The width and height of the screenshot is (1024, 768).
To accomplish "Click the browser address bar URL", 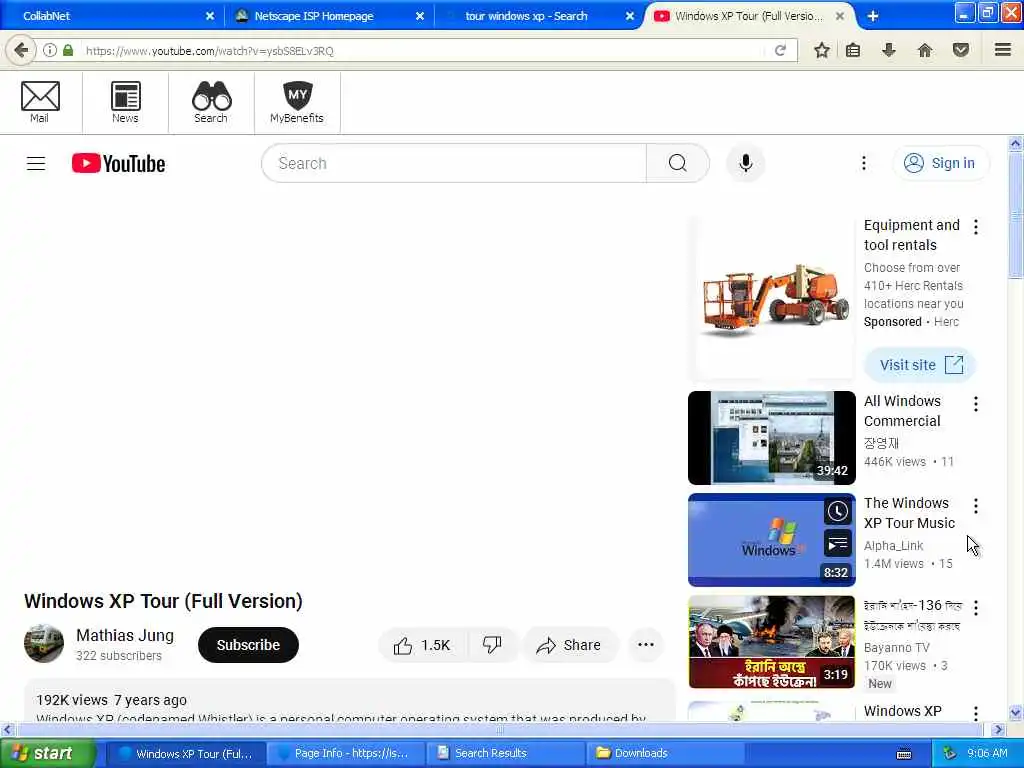I will pyautogui.click(x=210, y=51).
